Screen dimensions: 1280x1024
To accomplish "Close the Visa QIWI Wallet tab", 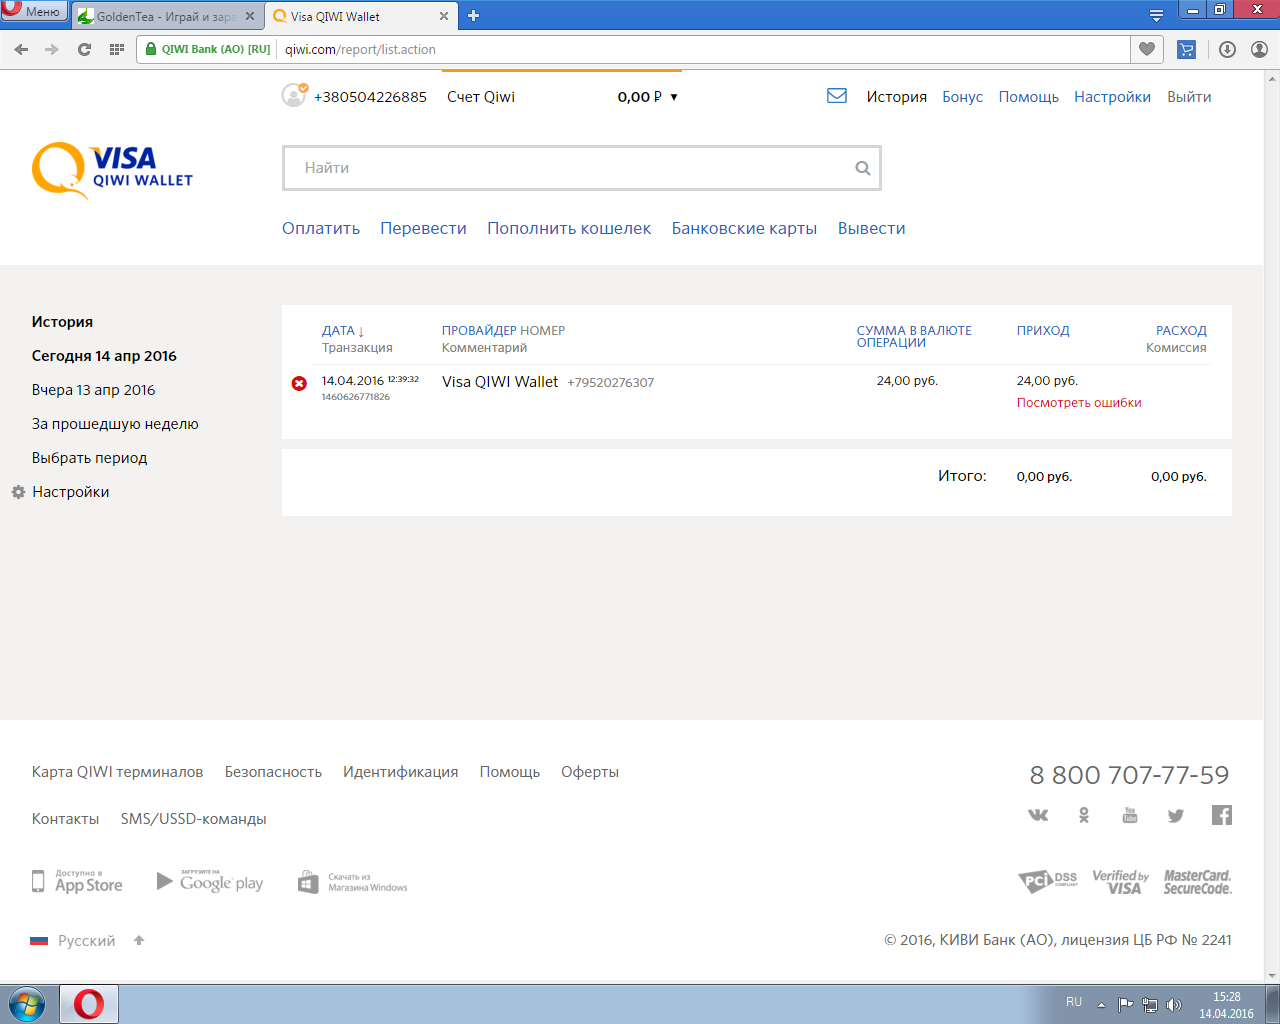I will point(444,16).
